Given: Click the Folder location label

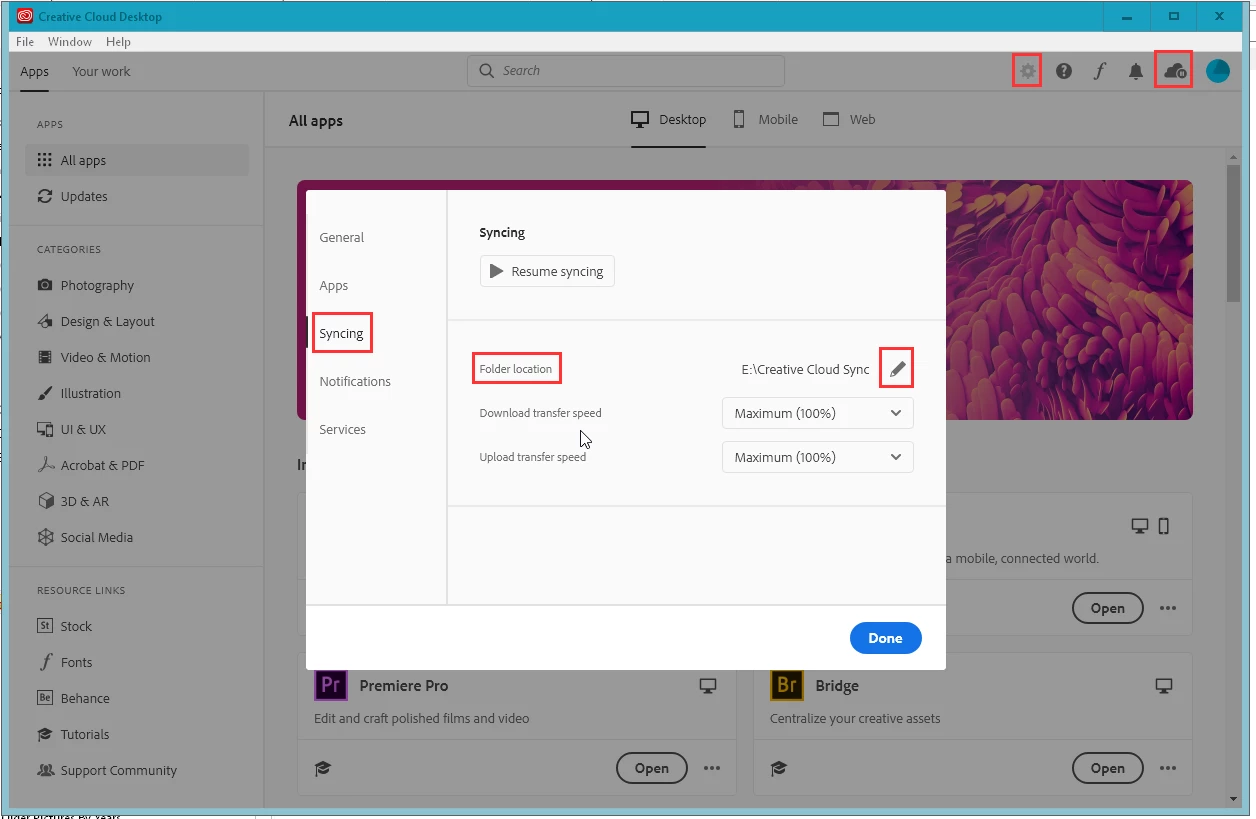Looking at the screenshot, I should click(515, 369).
